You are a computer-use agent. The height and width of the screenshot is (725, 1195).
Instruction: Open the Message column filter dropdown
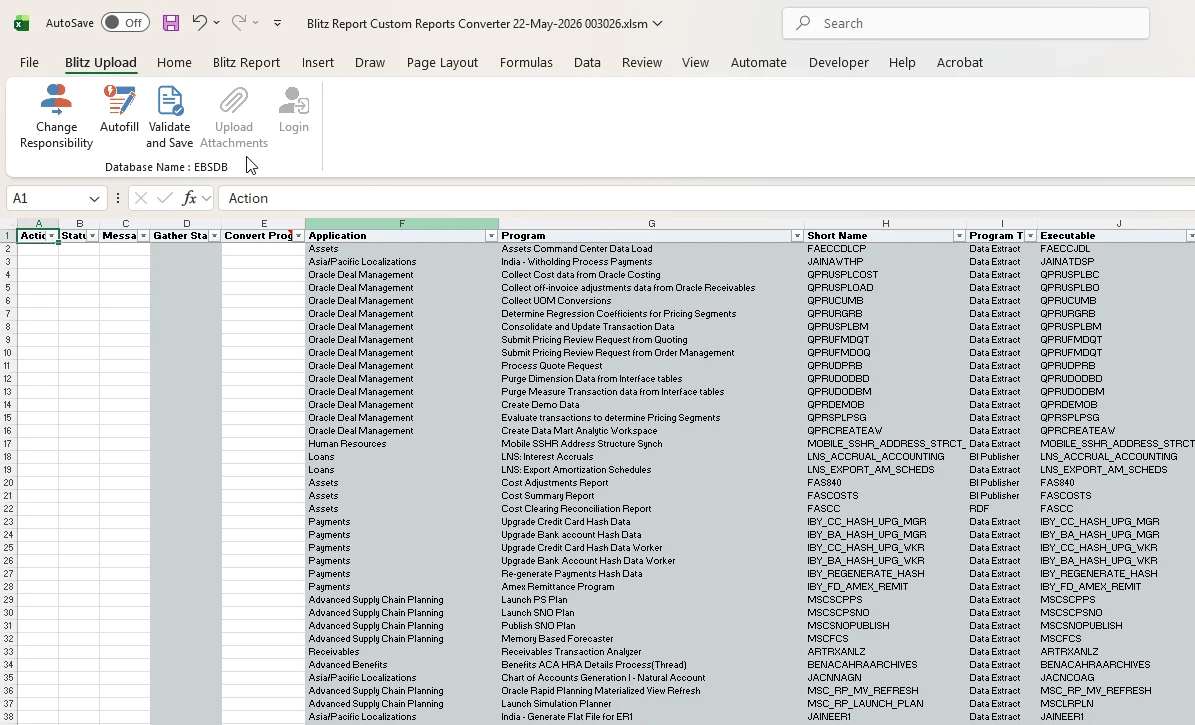coord(143,236)
